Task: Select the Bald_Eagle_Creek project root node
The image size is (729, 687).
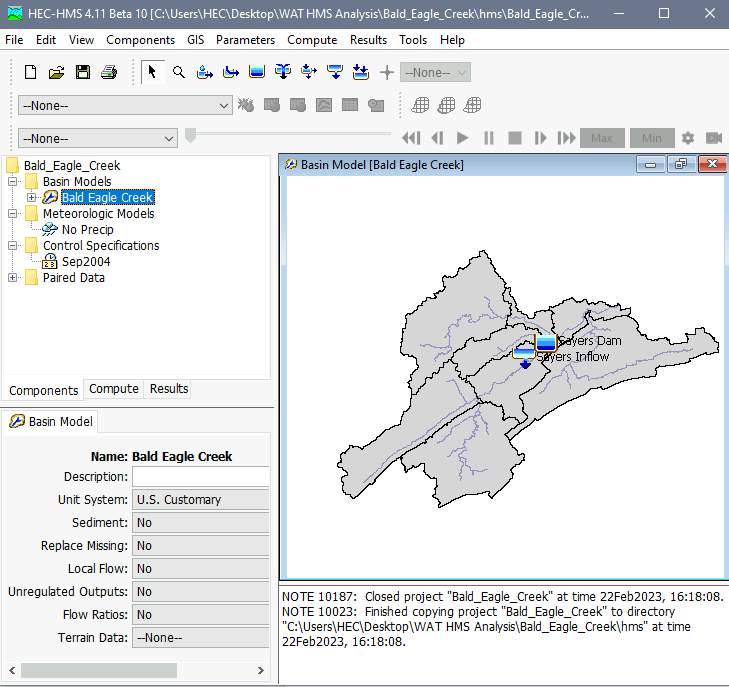Action: (x=72, y=165)
